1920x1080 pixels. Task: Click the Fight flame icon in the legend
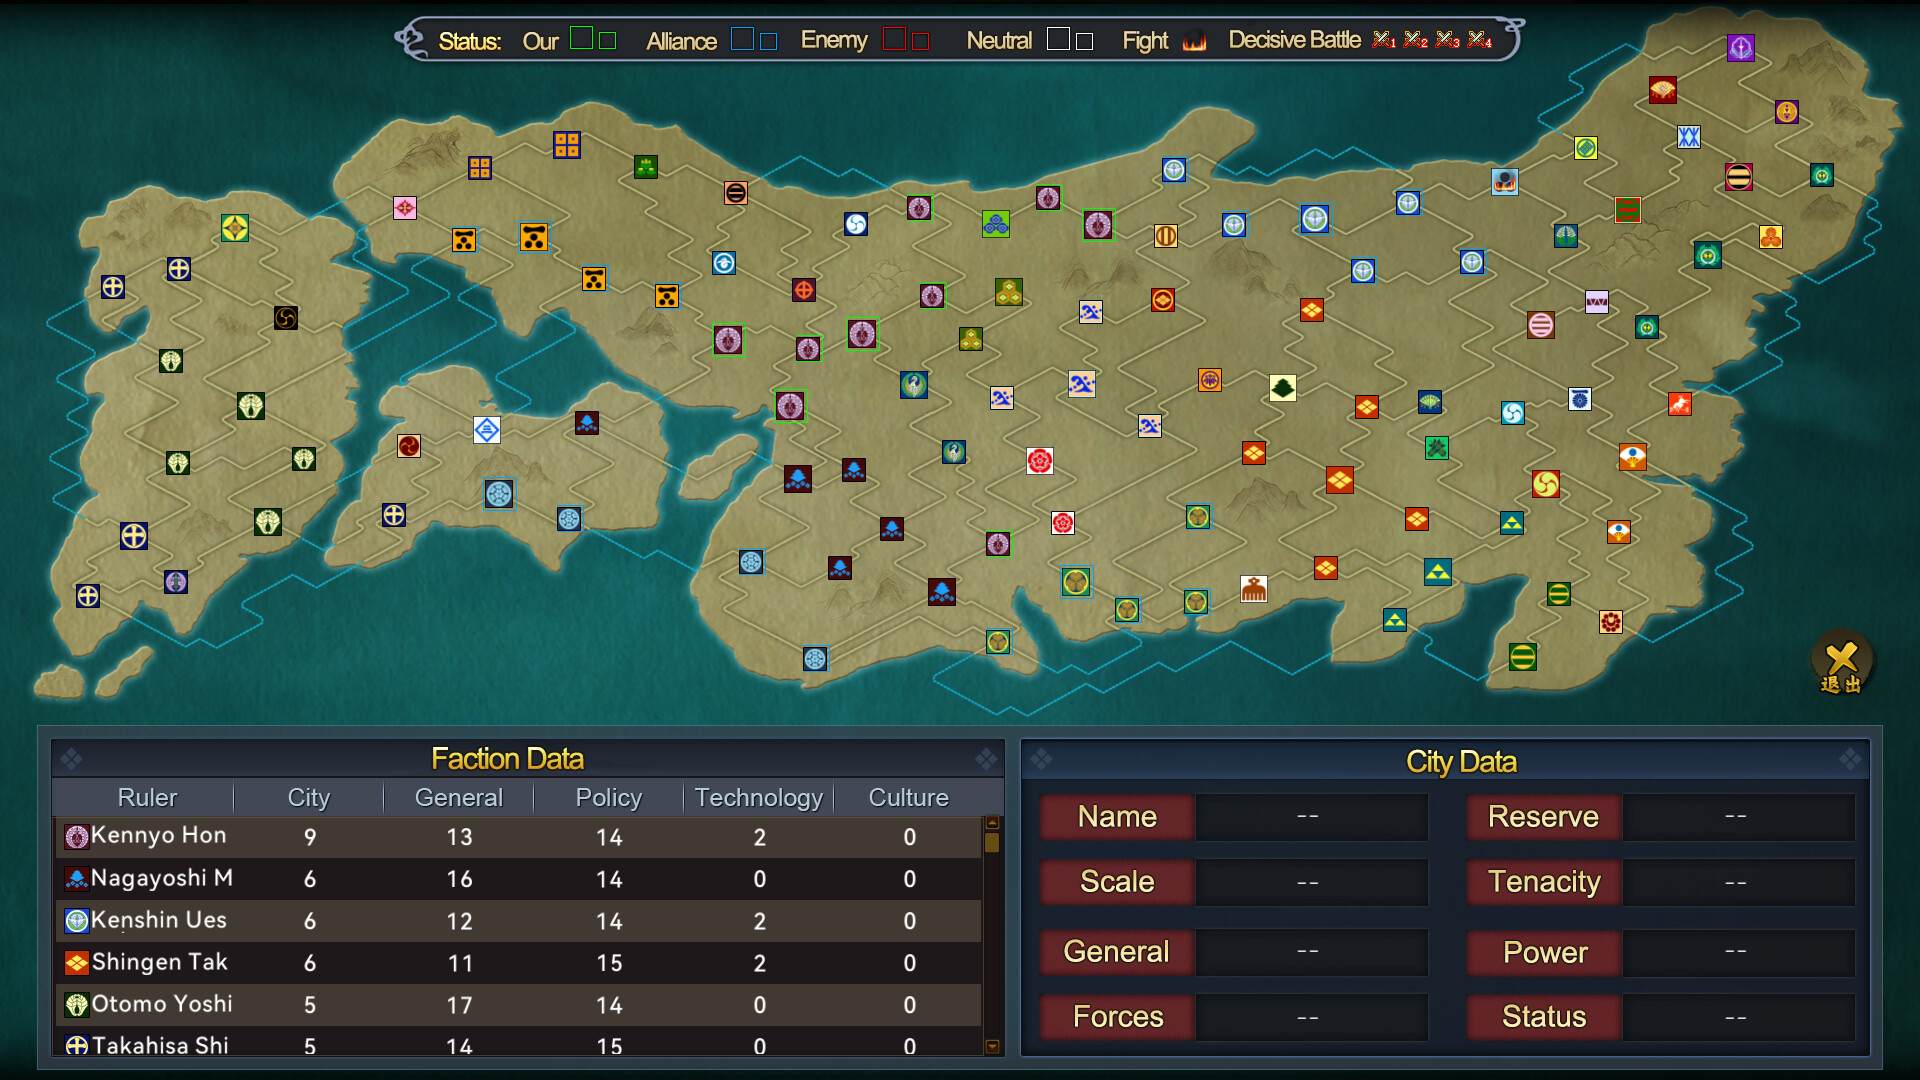click(x=1194, y=41)
